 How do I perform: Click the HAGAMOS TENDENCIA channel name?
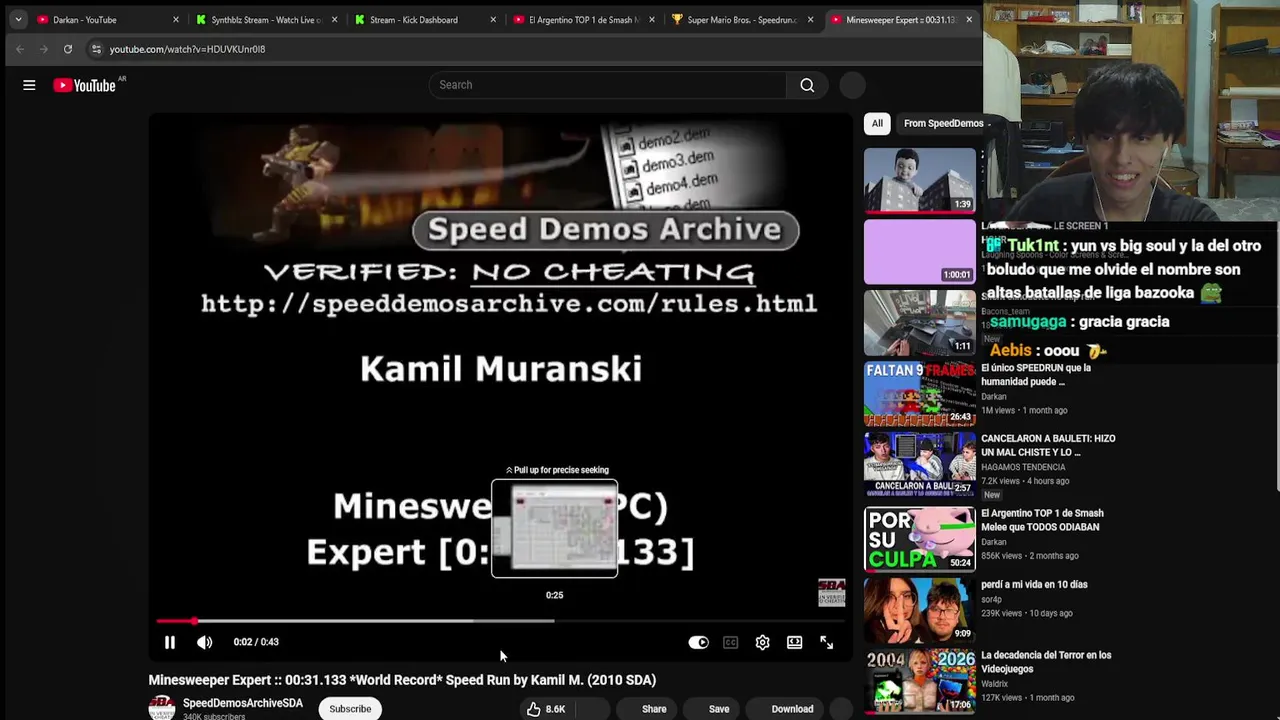(x=1023, y=467)
